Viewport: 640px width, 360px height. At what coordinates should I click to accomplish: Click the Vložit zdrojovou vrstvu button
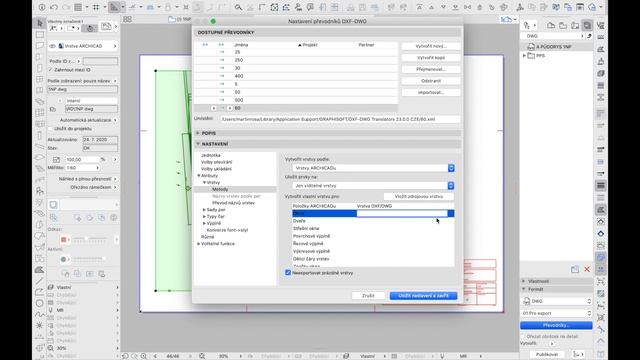click(418, 196)
